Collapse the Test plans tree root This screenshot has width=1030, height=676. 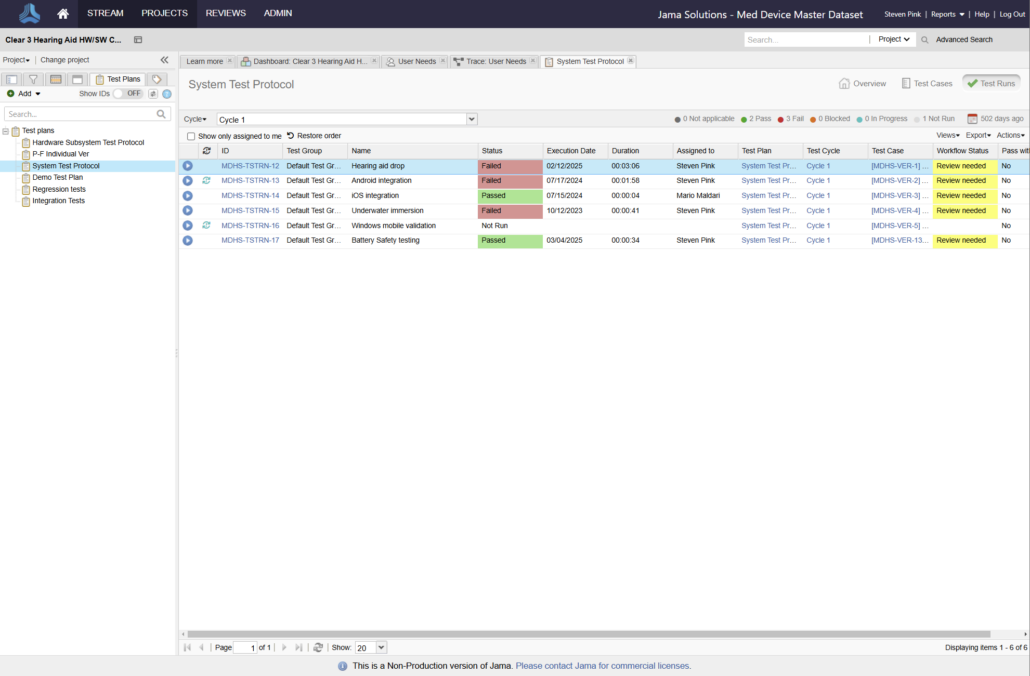point(6,131)
